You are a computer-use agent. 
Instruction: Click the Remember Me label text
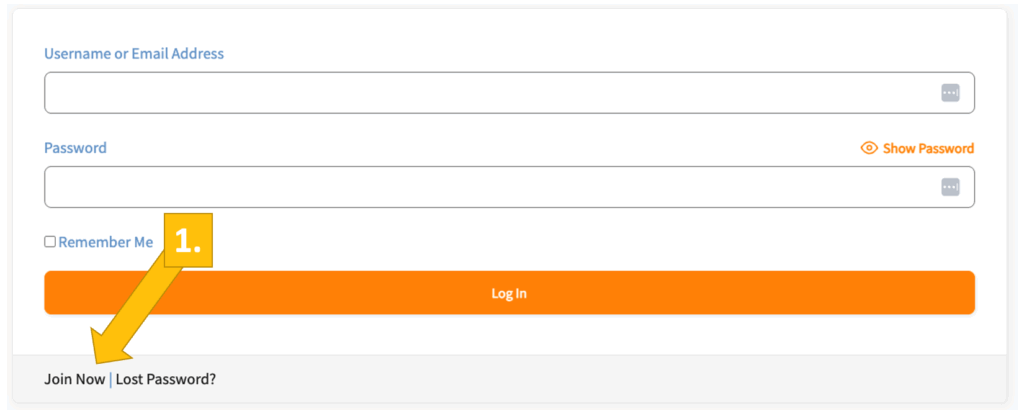click(106, 242)
